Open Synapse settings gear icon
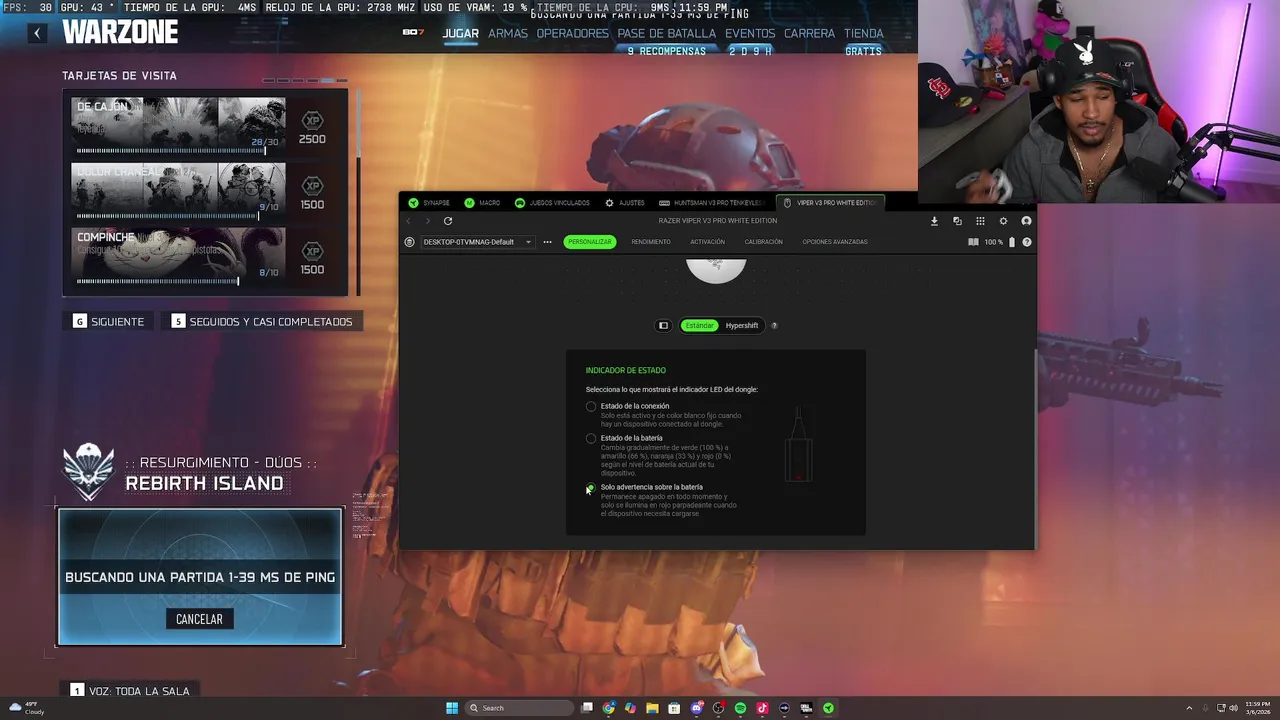 [1003, 221]
